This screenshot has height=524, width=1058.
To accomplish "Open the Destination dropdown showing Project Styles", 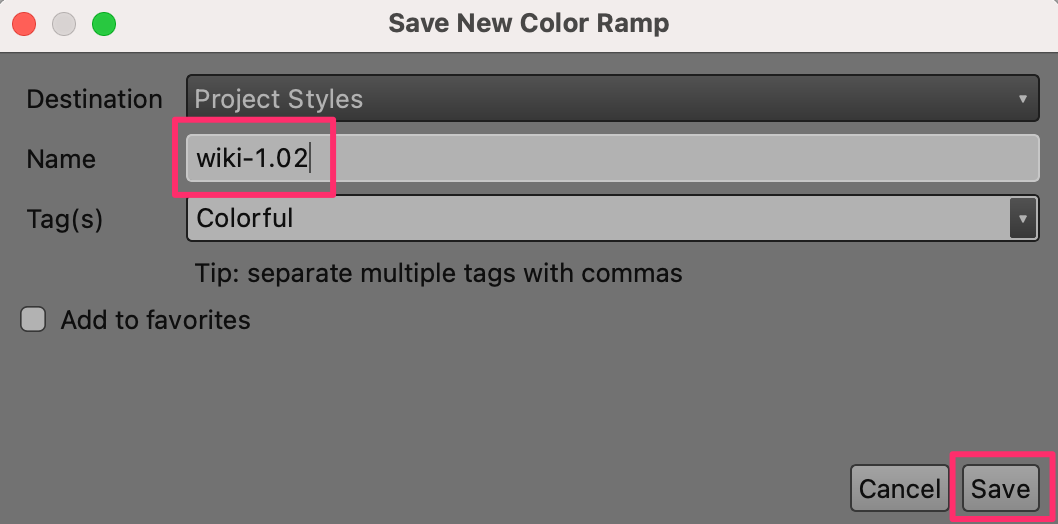I will [600, 99].
